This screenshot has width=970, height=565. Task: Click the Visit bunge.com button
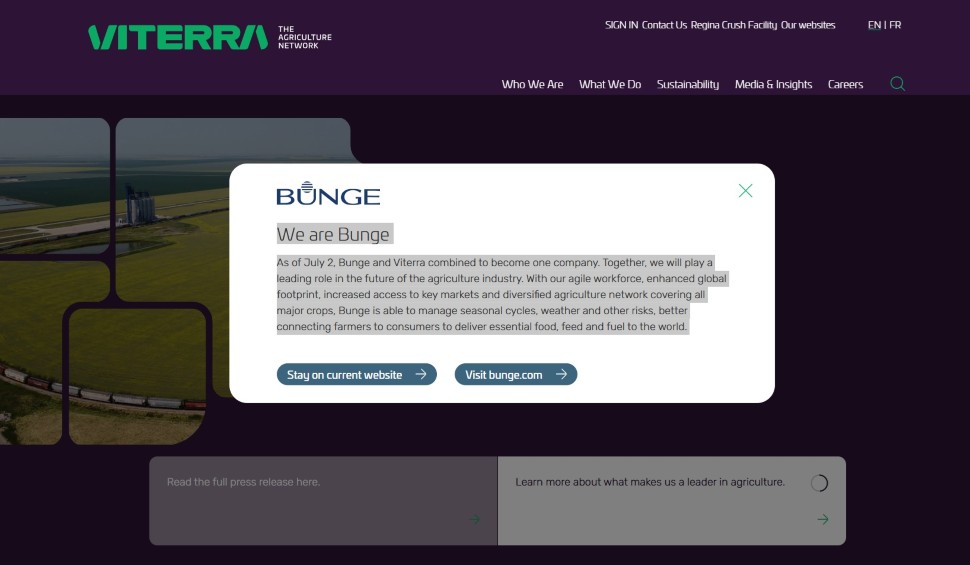[x=516, y=374]
